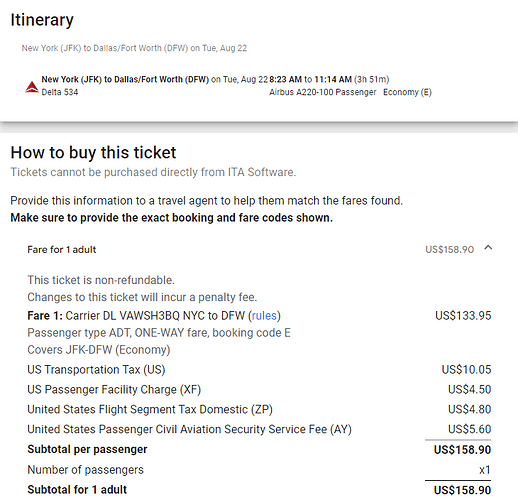Click the Economy (E) cabin label

tap(407, 92)
